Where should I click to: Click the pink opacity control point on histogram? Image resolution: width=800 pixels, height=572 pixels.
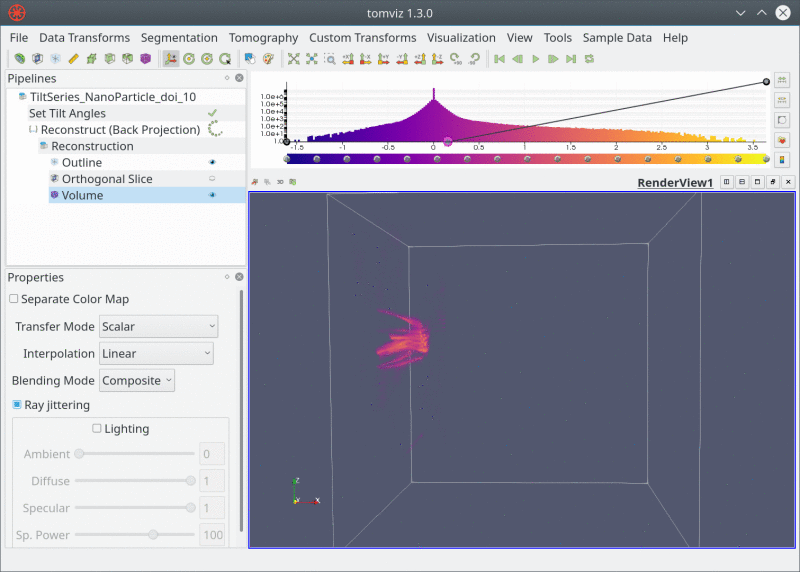point(447,142)
